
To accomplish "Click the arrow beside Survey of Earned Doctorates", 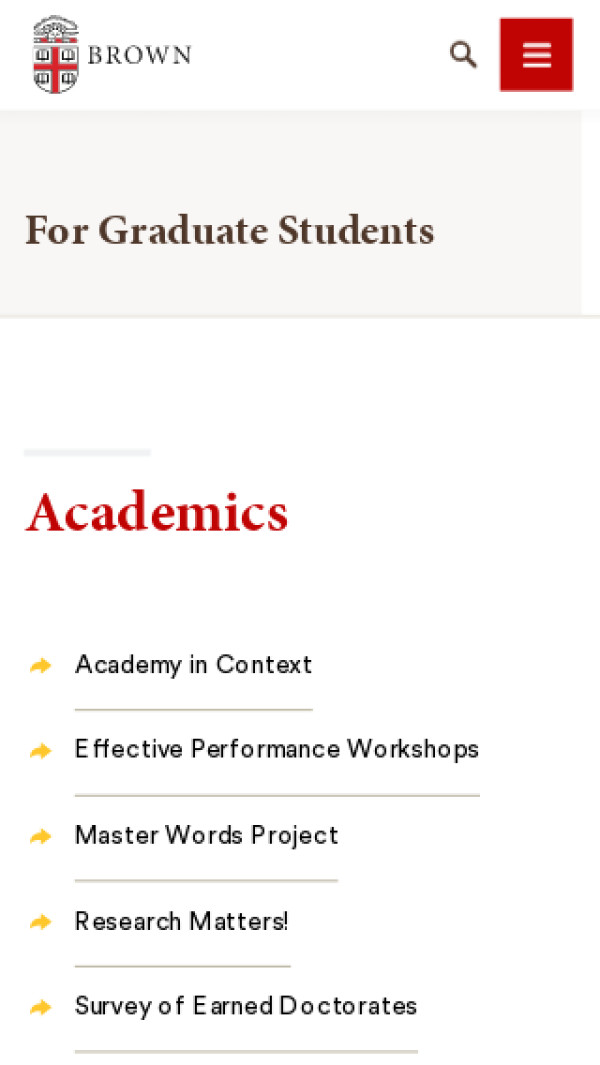I will tap(40, 1007).
